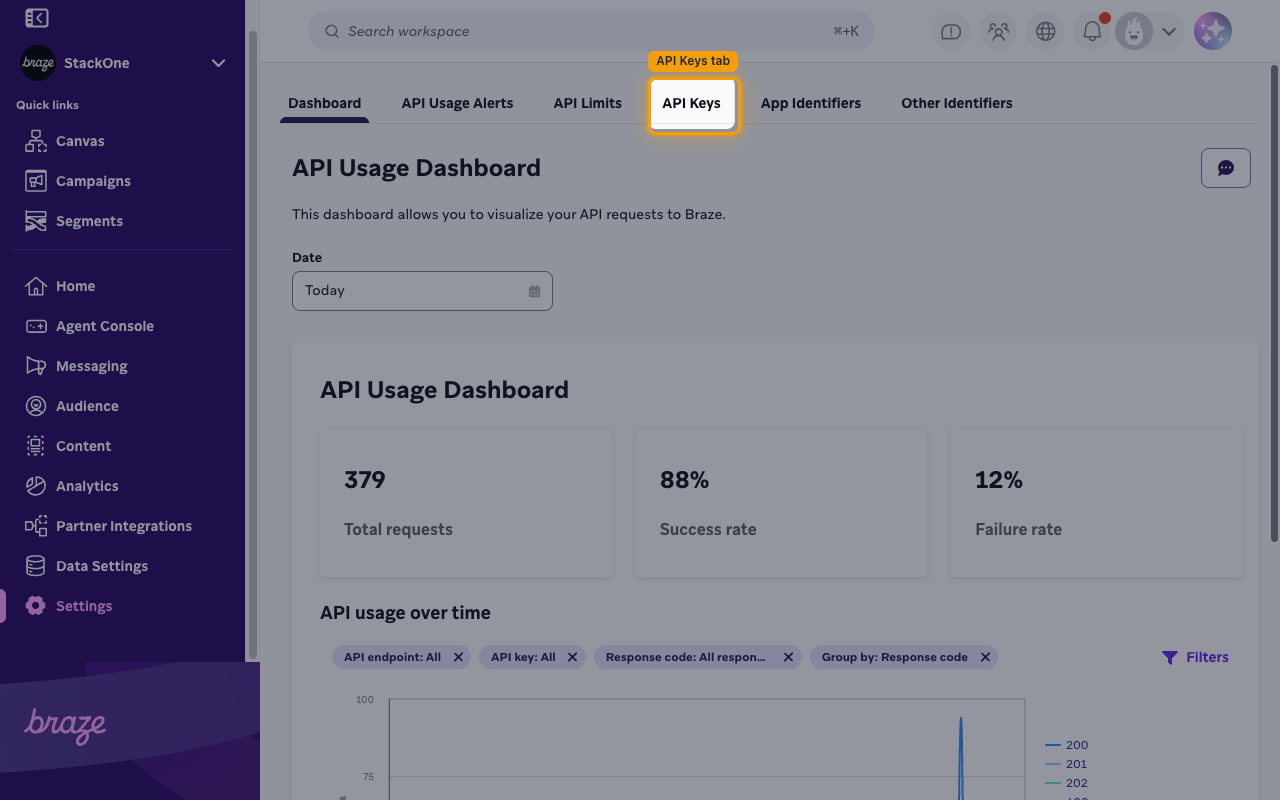The height and width of the screenshot is (800, 1280).
Task: Open the AI sparkle assistant button
Action: click(1213, 32)
